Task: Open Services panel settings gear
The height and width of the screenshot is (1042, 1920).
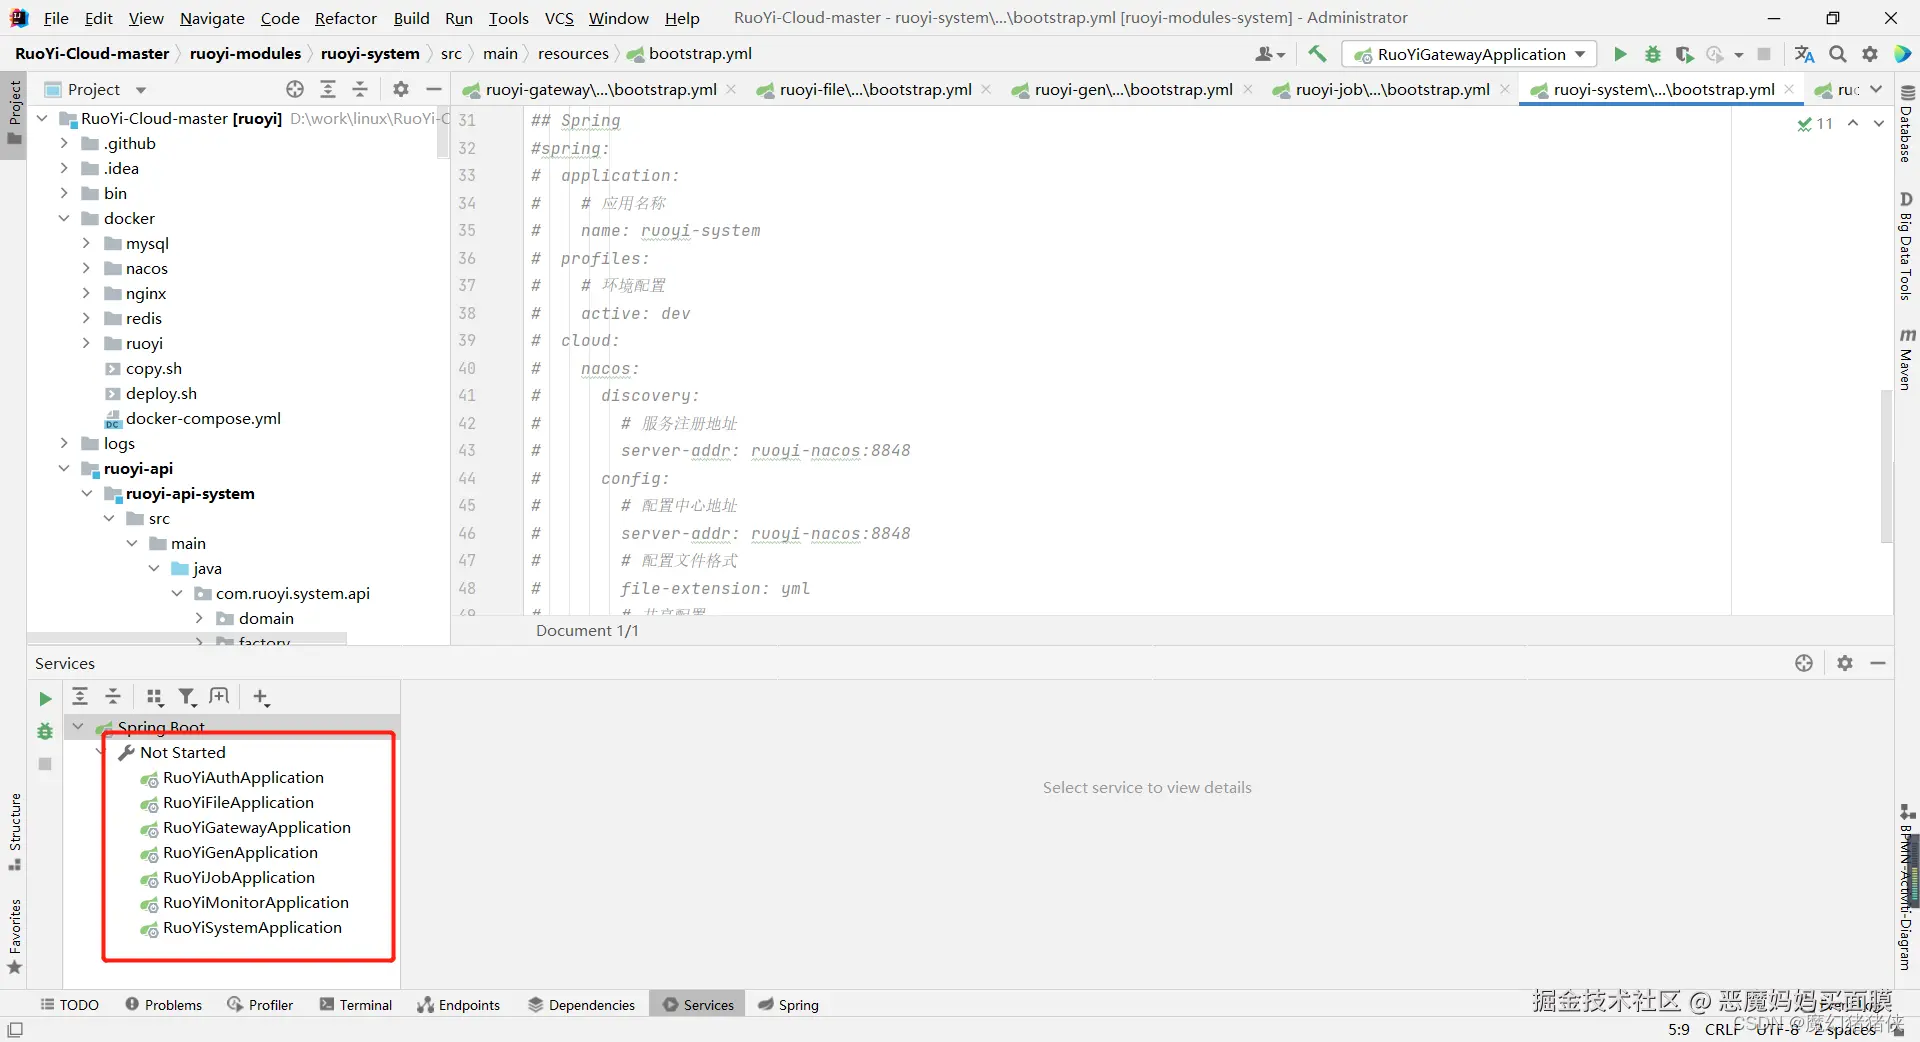Action: pos(1845,663)
